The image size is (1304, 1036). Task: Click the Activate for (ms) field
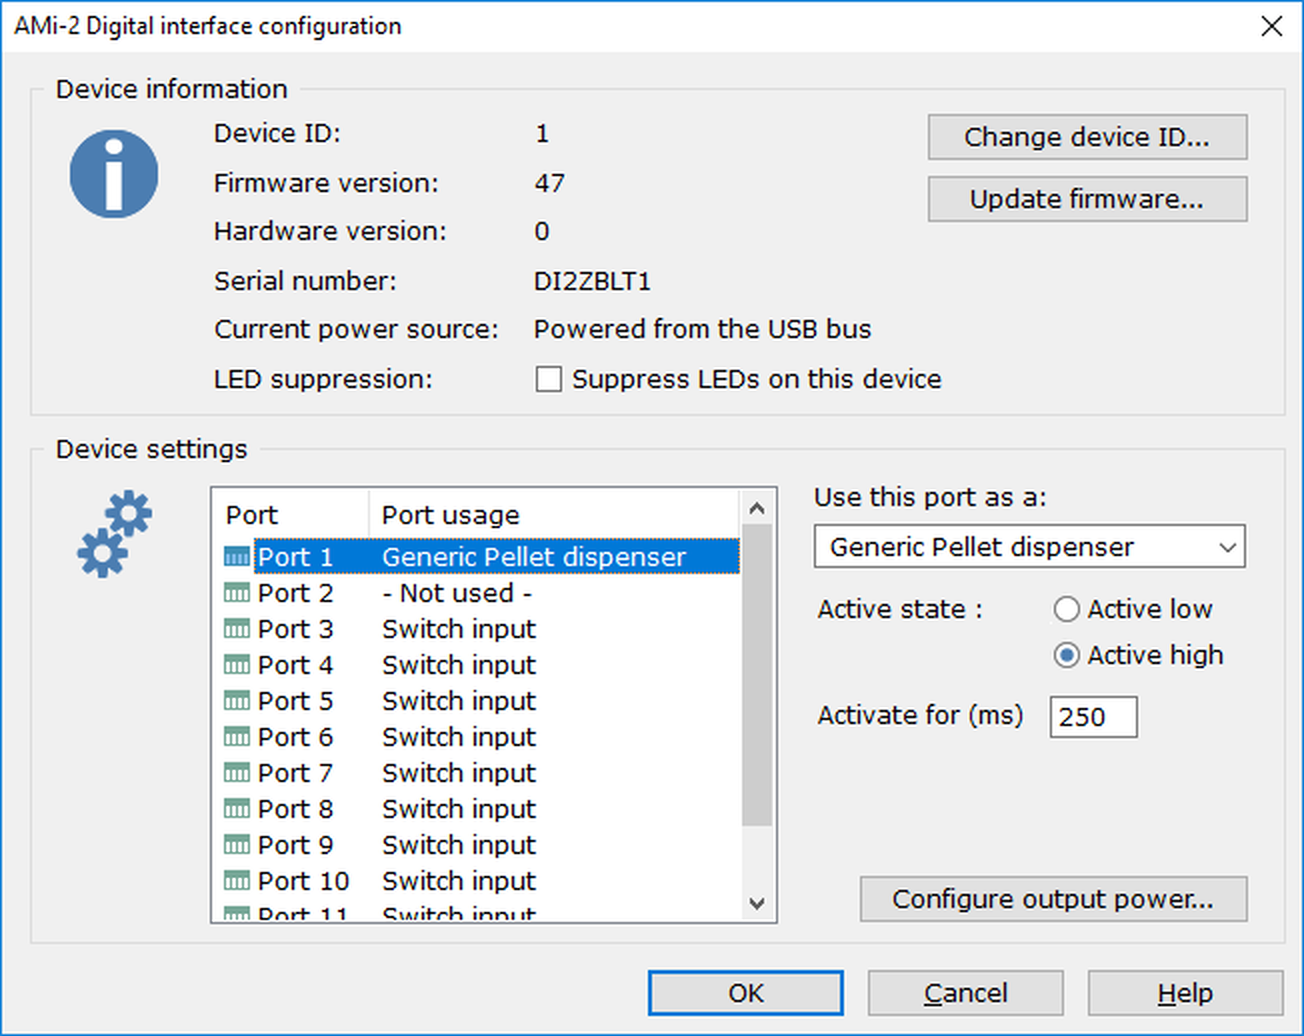pyautogui.click(x=1092, y=717)
